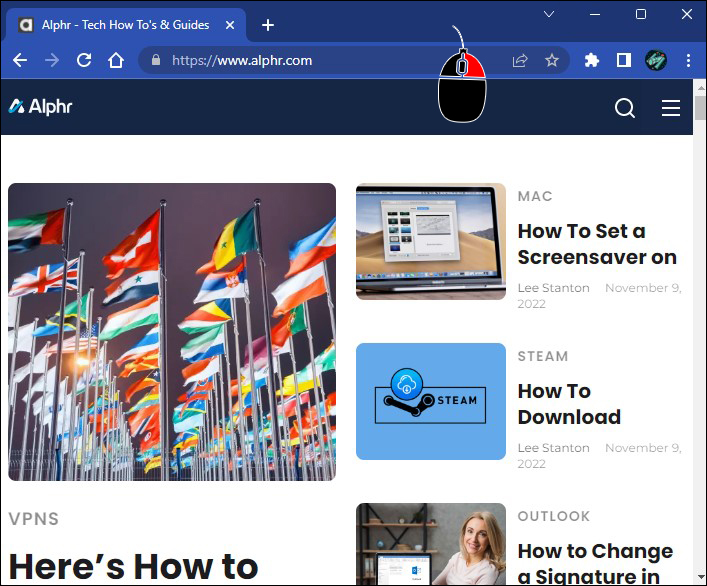Toggle the browser side panel
The image size is (707, 586).
[624, 60]
